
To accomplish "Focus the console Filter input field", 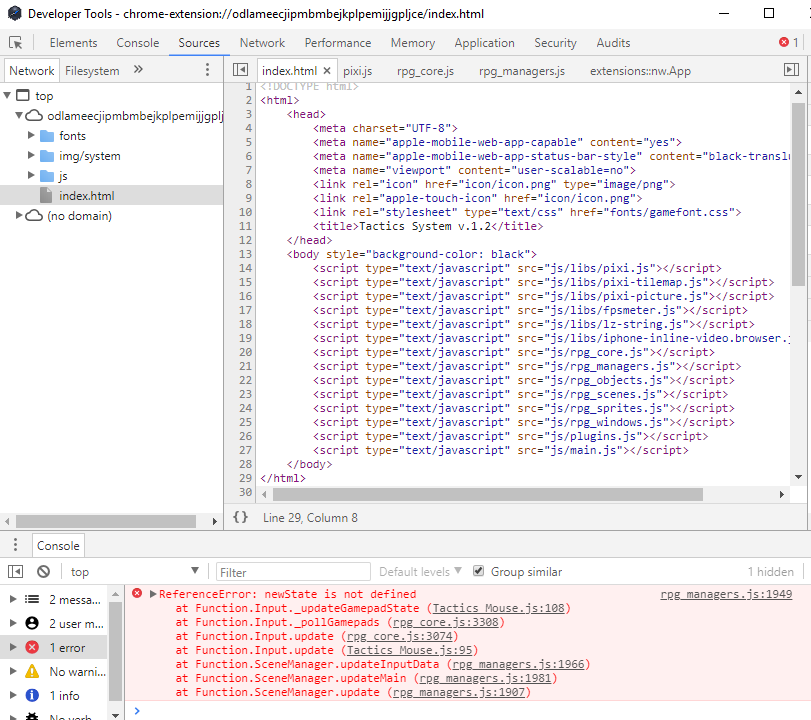I will click(x=293, y=572).
